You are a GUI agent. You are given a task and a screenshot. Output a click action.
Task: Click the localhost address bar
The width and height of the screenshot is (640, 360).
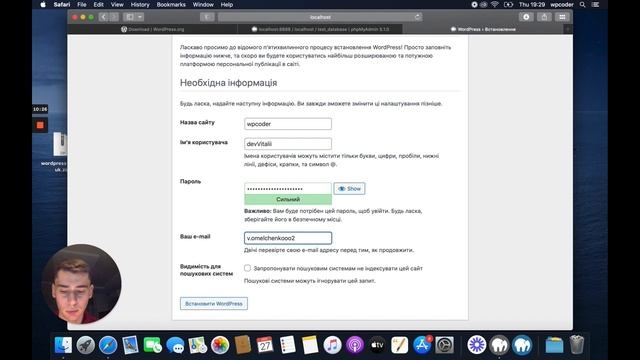[320, 17]
